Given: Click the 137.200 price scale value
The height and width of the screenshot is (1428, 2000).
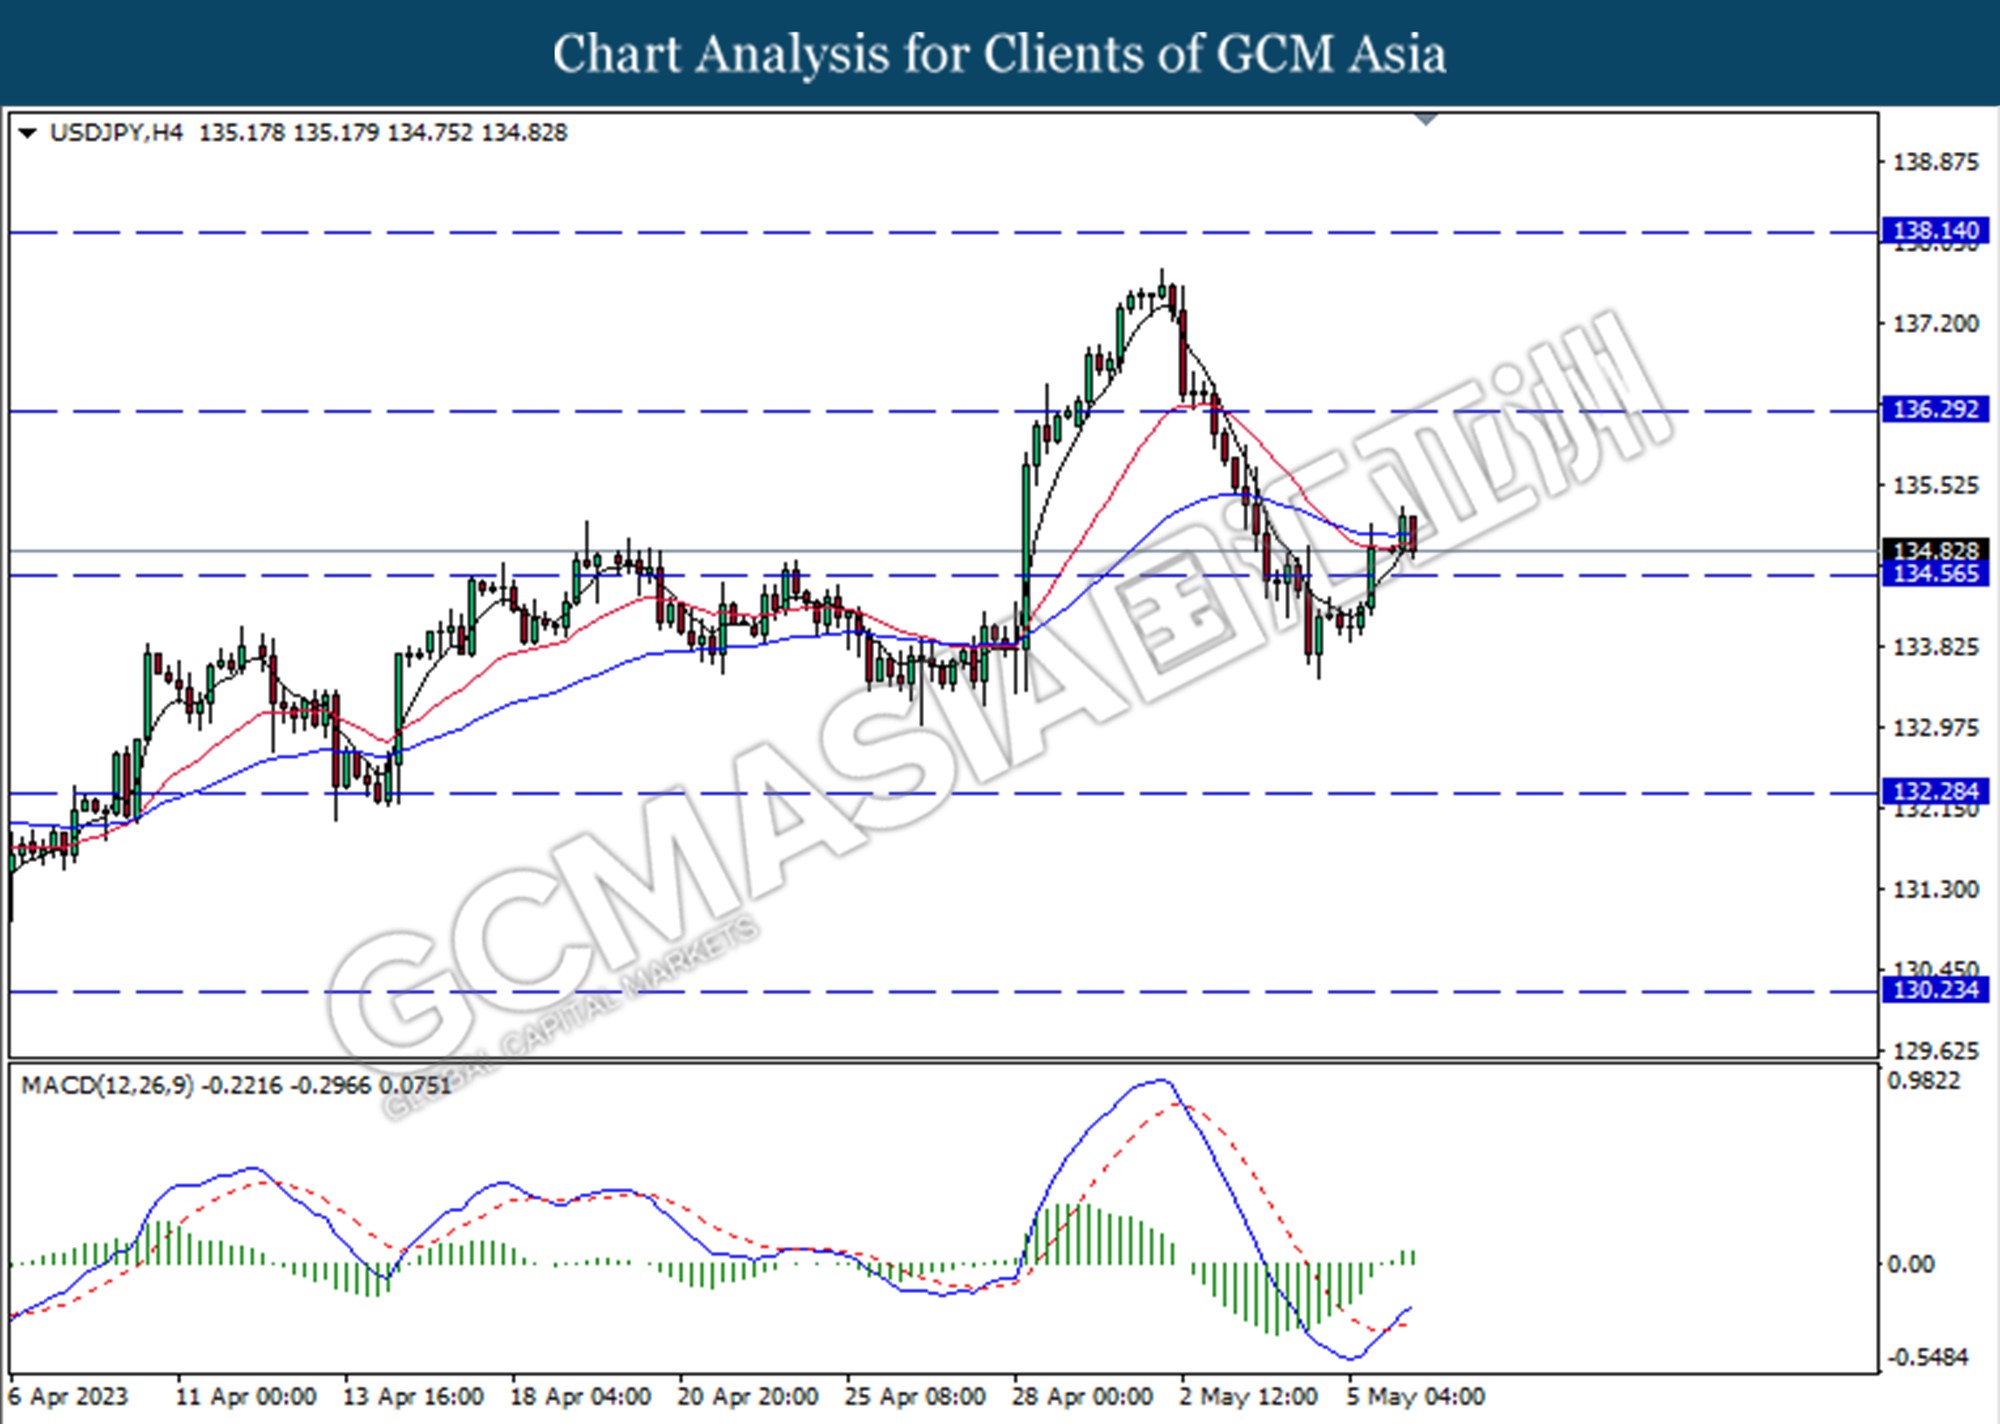Looking at the screenshot, I should pyautogui.click(x=1935, y=324).
